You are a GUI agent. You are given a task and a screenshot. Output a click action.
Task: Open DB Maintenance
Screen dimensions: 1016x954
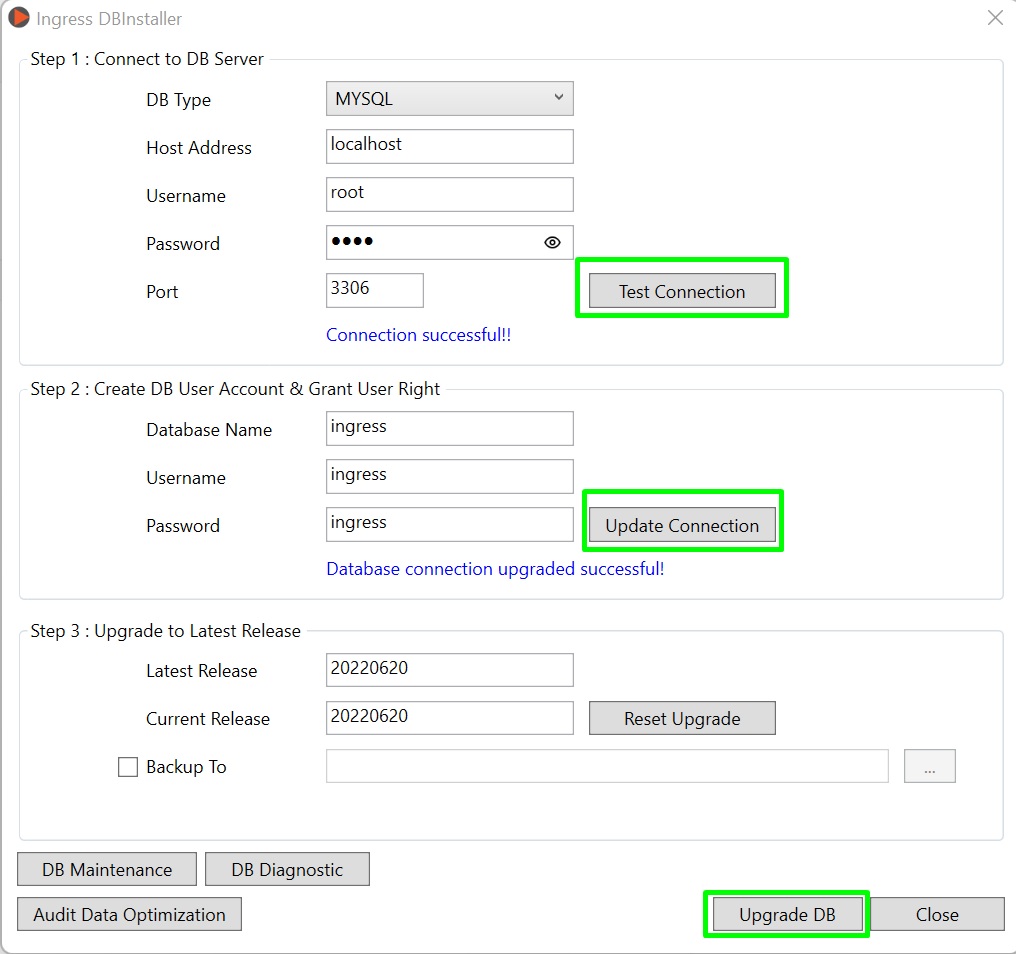(107, 869)
